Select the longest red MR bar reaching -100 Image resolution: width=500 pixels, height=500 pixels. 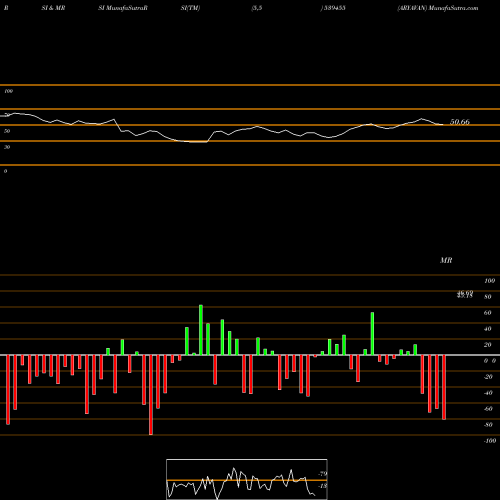coord(151,395)
